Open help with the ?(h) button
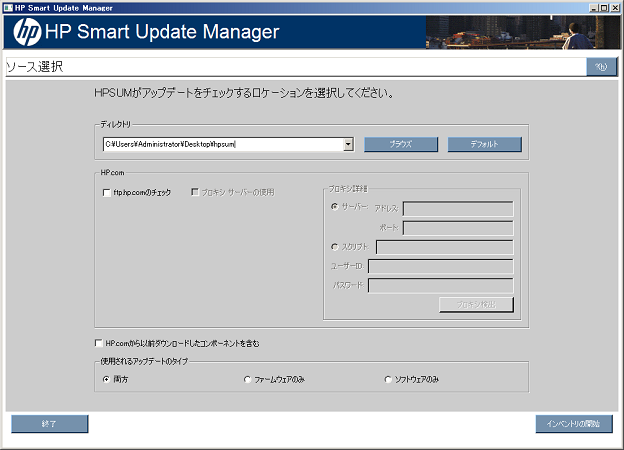Viewport: 624px width, 450px height. tap(601, 67)
